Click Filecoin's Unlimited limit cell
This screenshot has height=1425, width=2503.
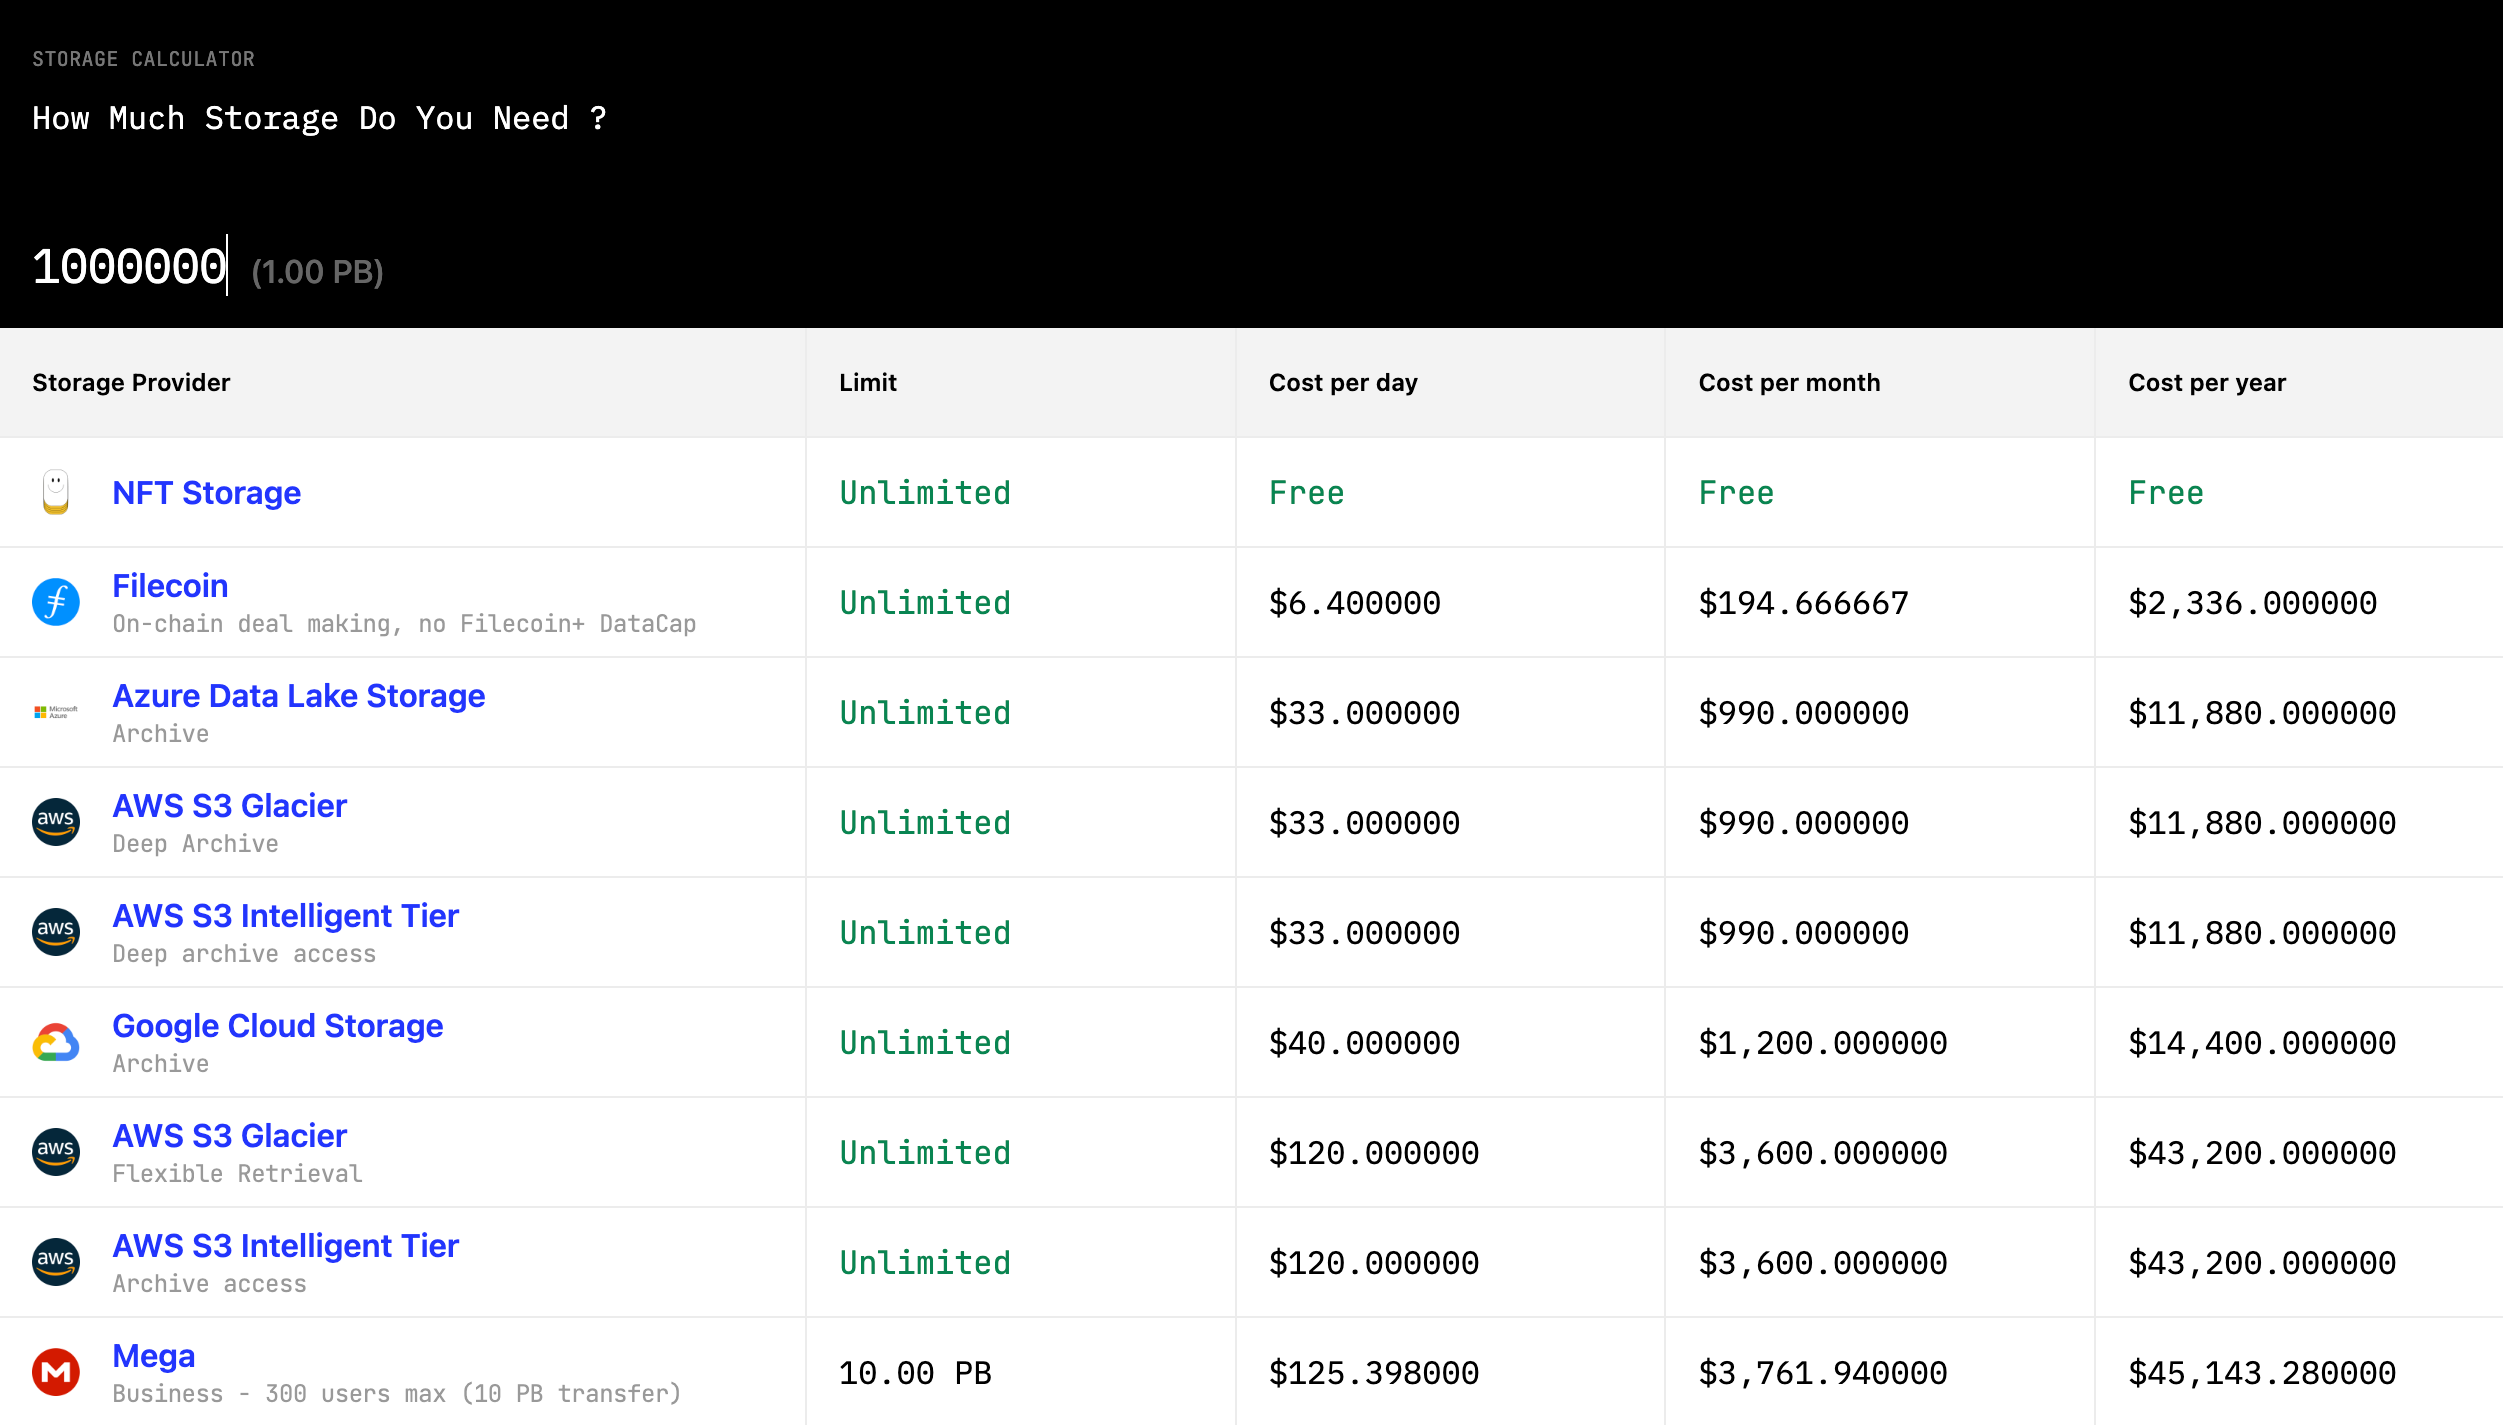click(925, 602)
